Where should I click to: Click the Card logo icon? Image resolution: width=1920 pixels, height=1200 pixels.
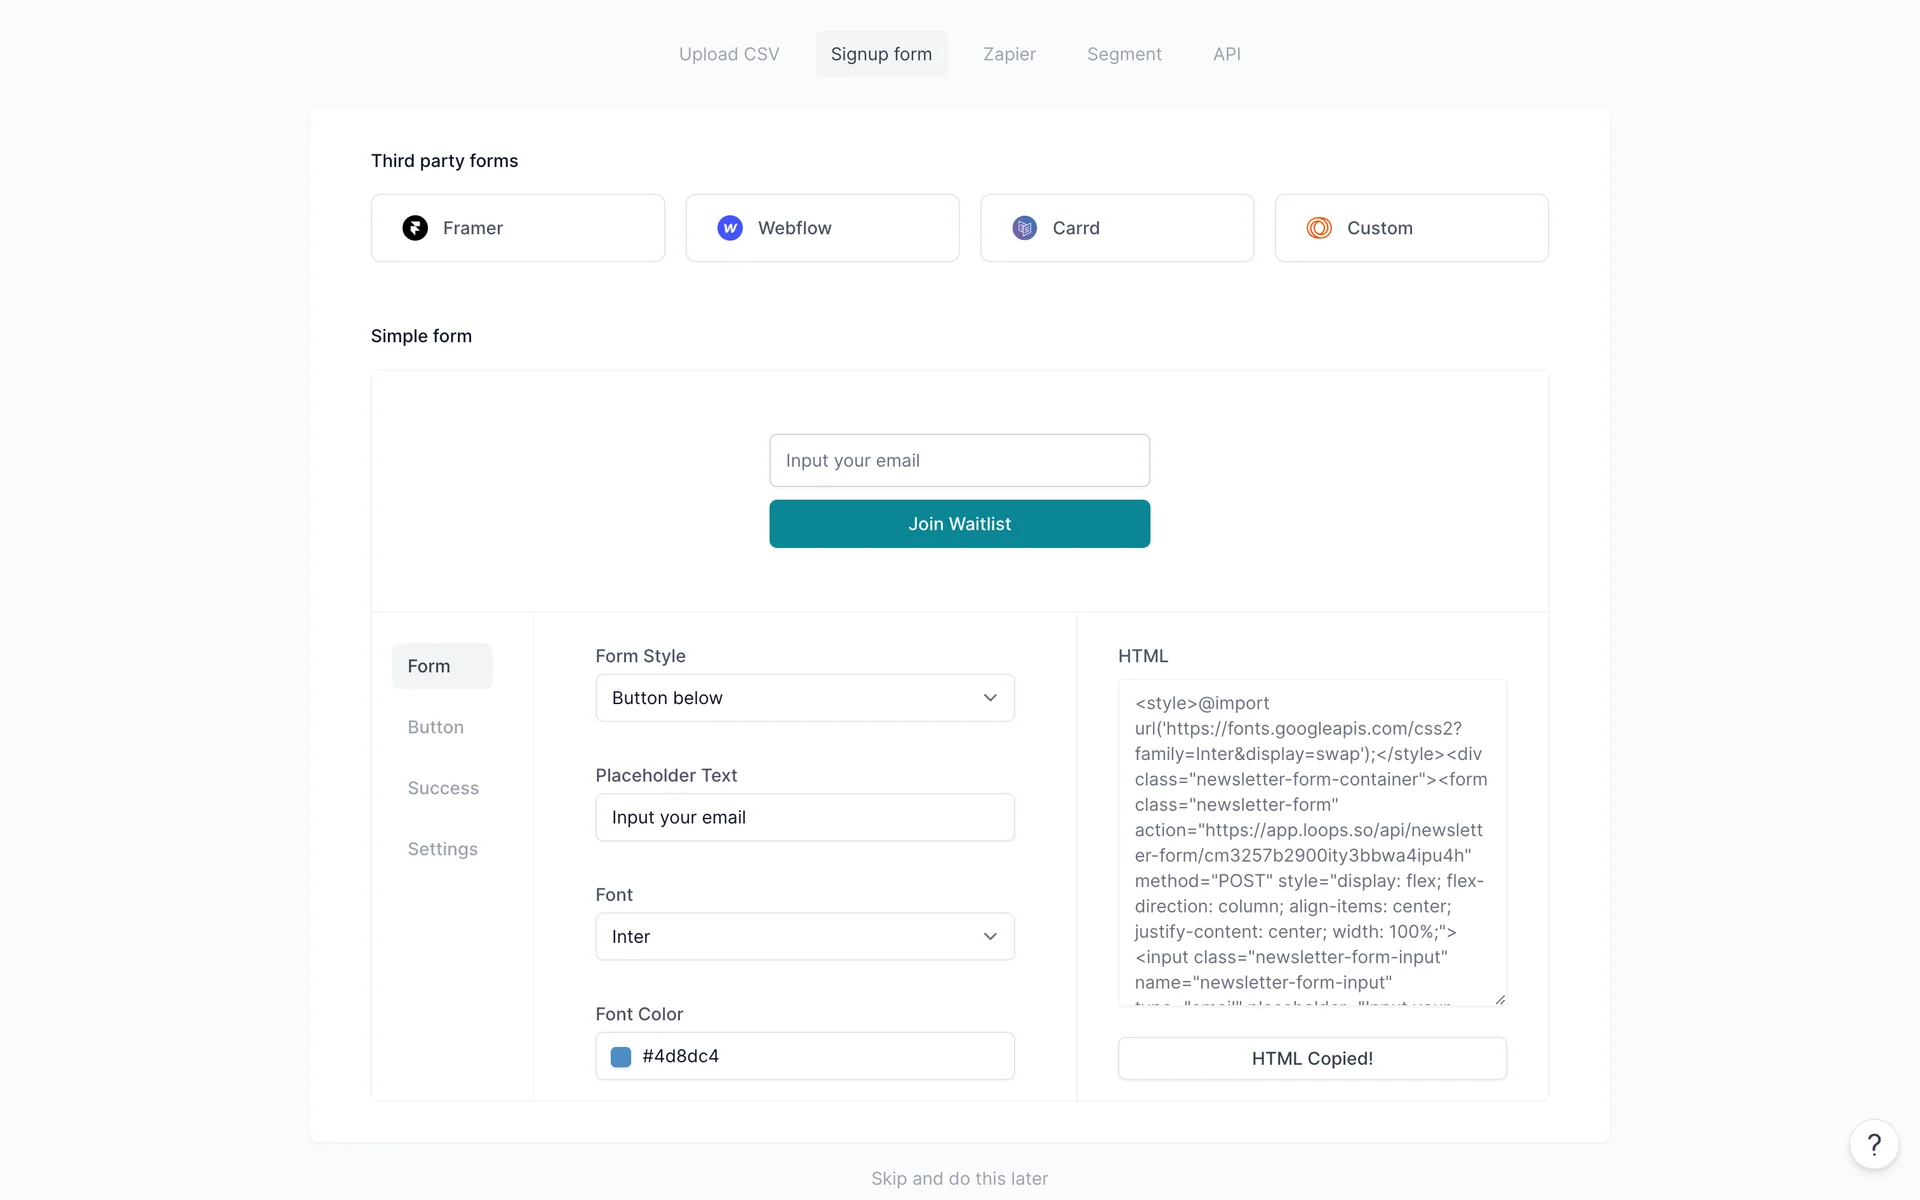[1024, 228]
